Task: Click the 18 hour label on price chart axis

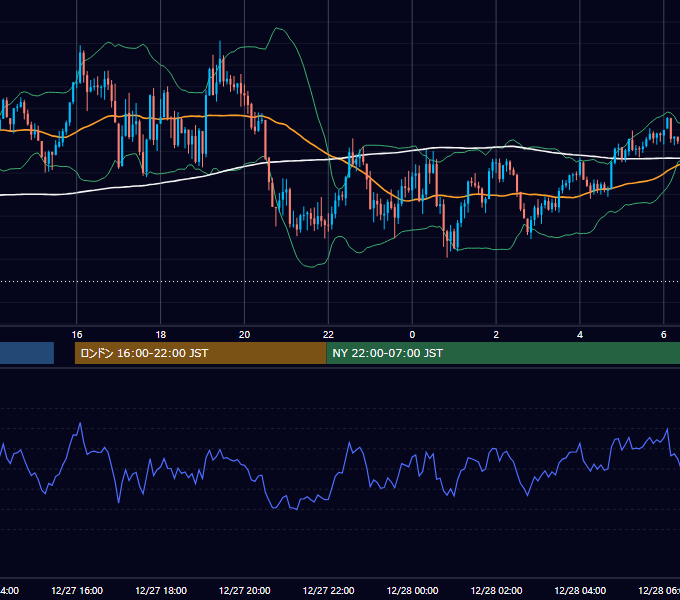Action: pos(160,335)
